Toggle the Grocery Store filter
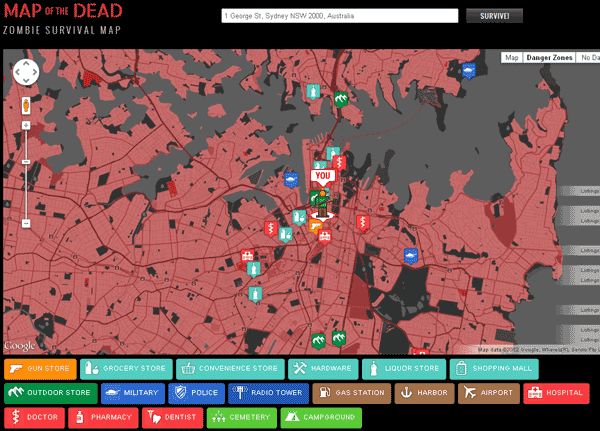 click(x=126, y=369)
